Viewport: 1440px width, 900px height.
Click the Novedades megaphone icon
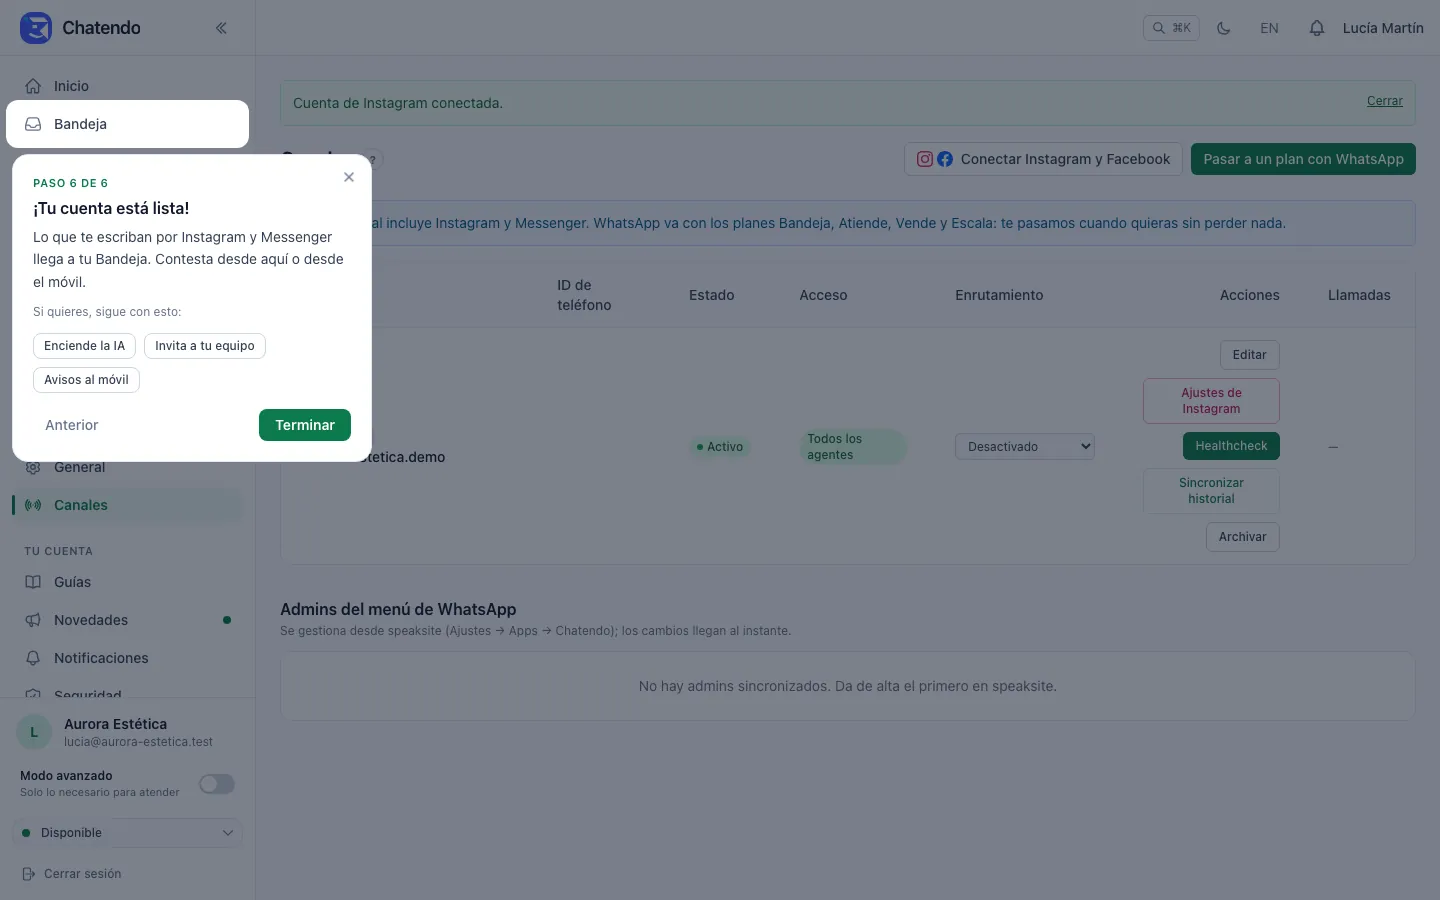click(x=33, y=620)
